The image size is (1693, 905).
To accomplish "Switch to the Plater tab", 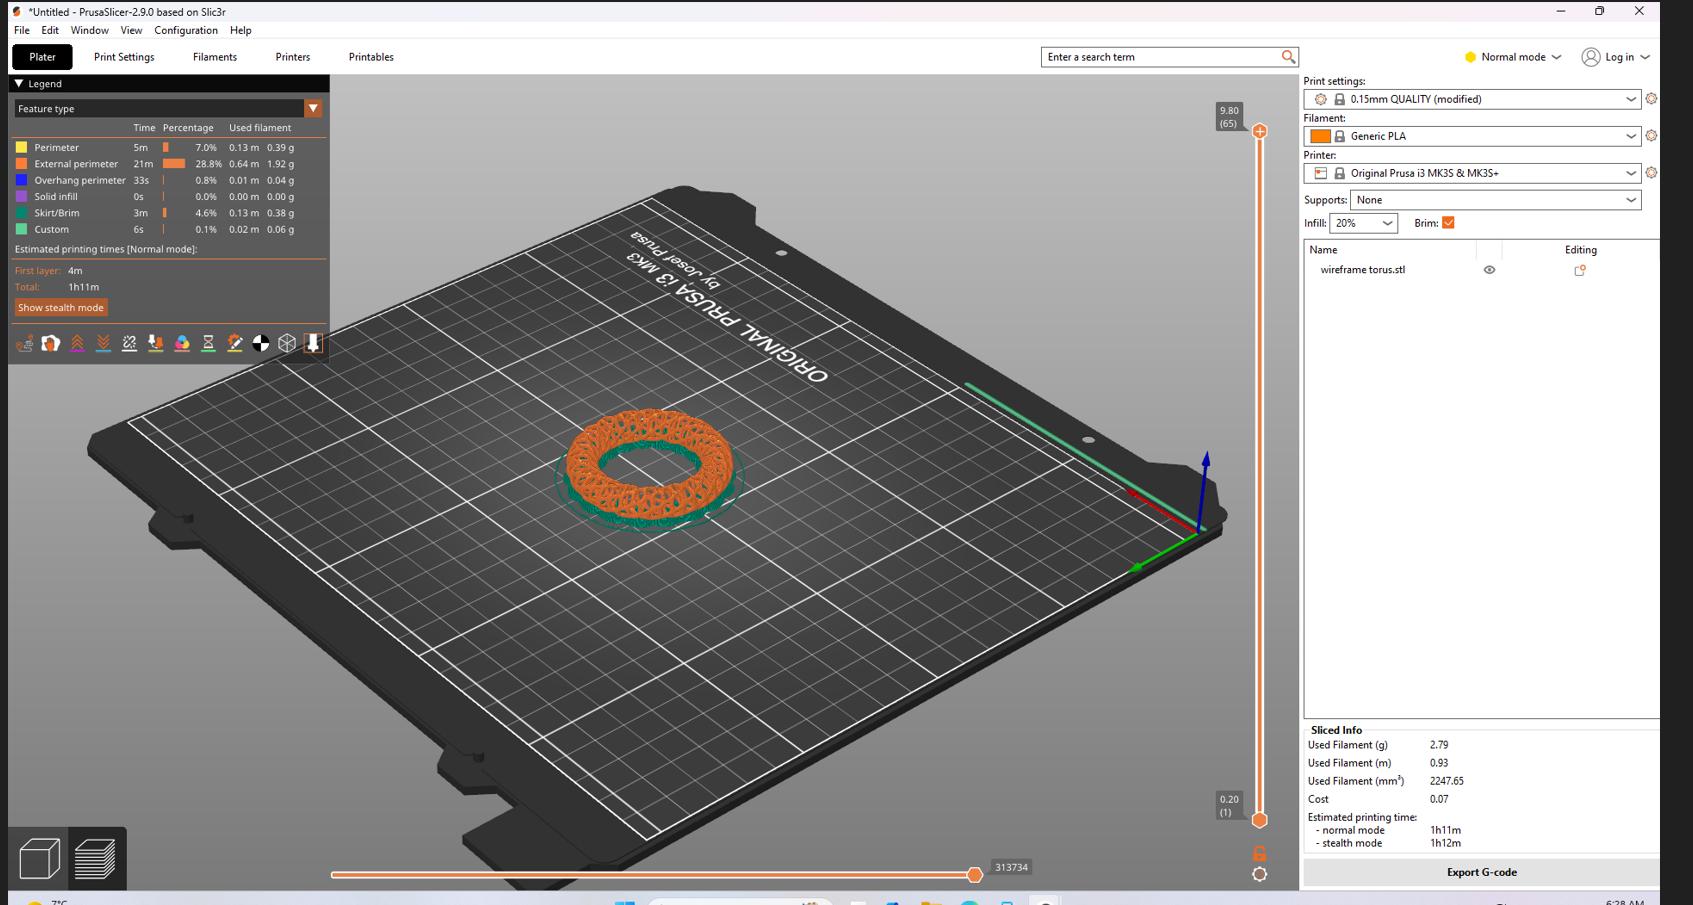I will 42,57.
